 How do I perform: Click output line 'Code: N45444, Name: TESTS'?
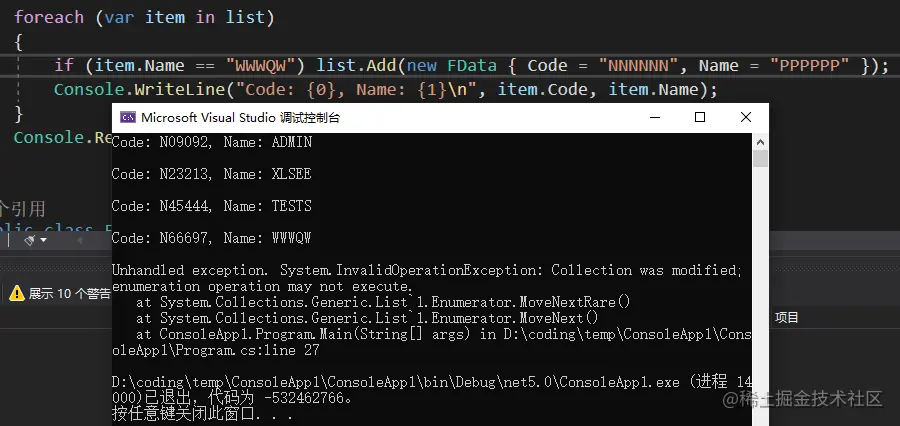212,206
